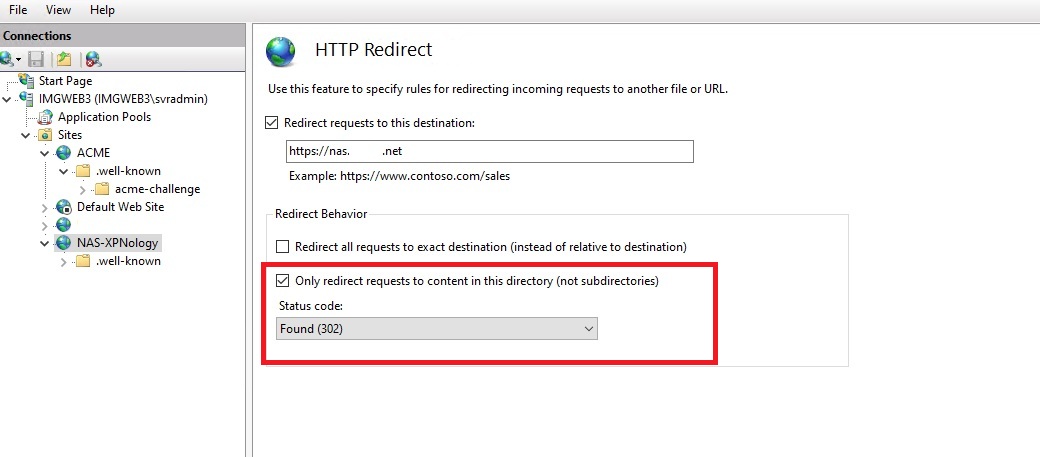Open the Help menu
The width and height of the screenshot is (1040, 457).
tap(102, 10)
